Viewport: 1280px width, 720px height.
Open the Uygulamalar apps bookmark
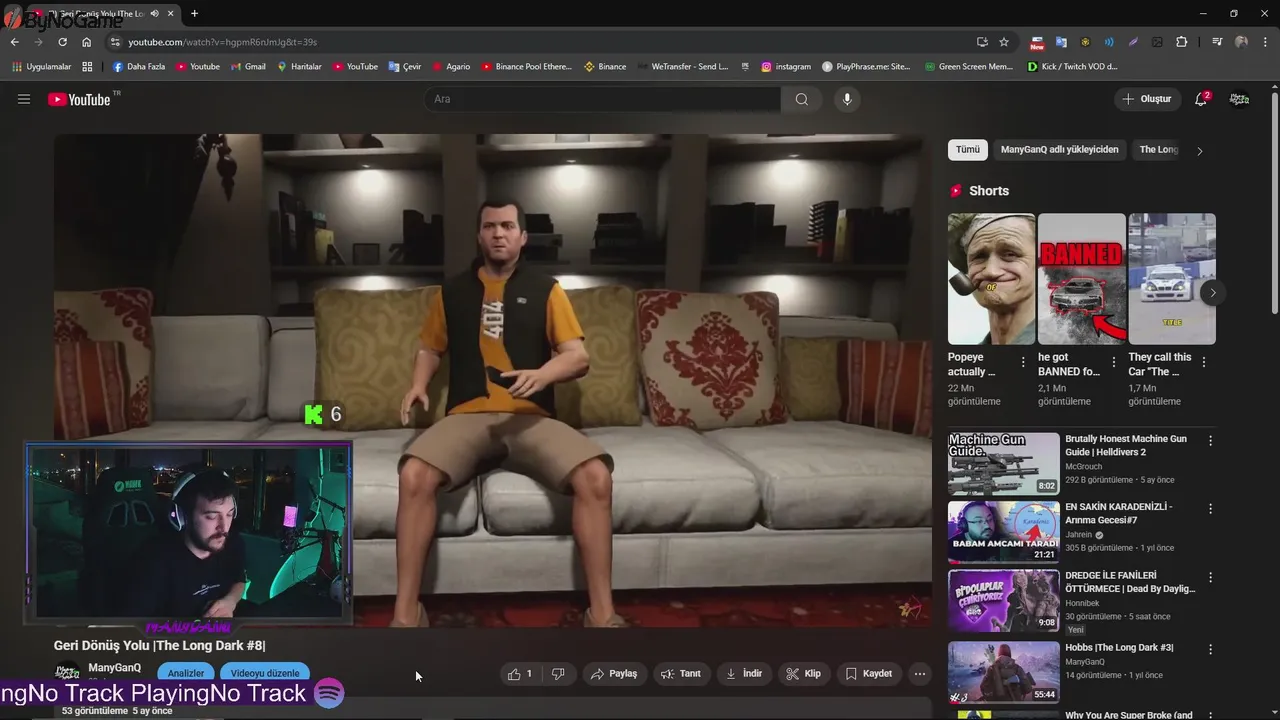(x=41, y=67)
